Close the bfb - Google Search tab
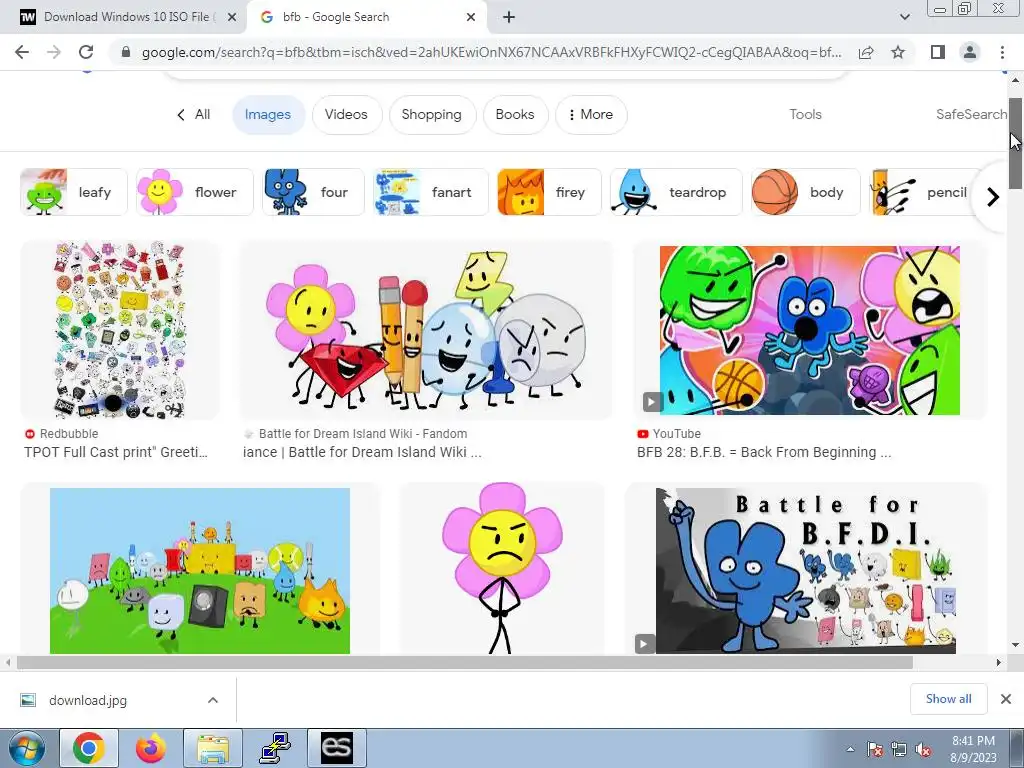The width and height of the screenshot is (1024, 768). pos(471,18)
